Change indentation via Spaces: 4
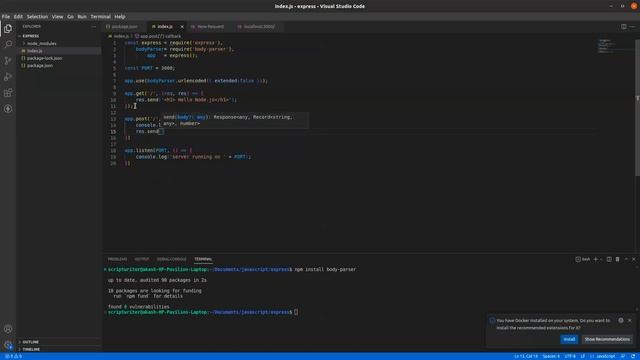This screenshot has height=360, width=640. (x=551, y=356)
